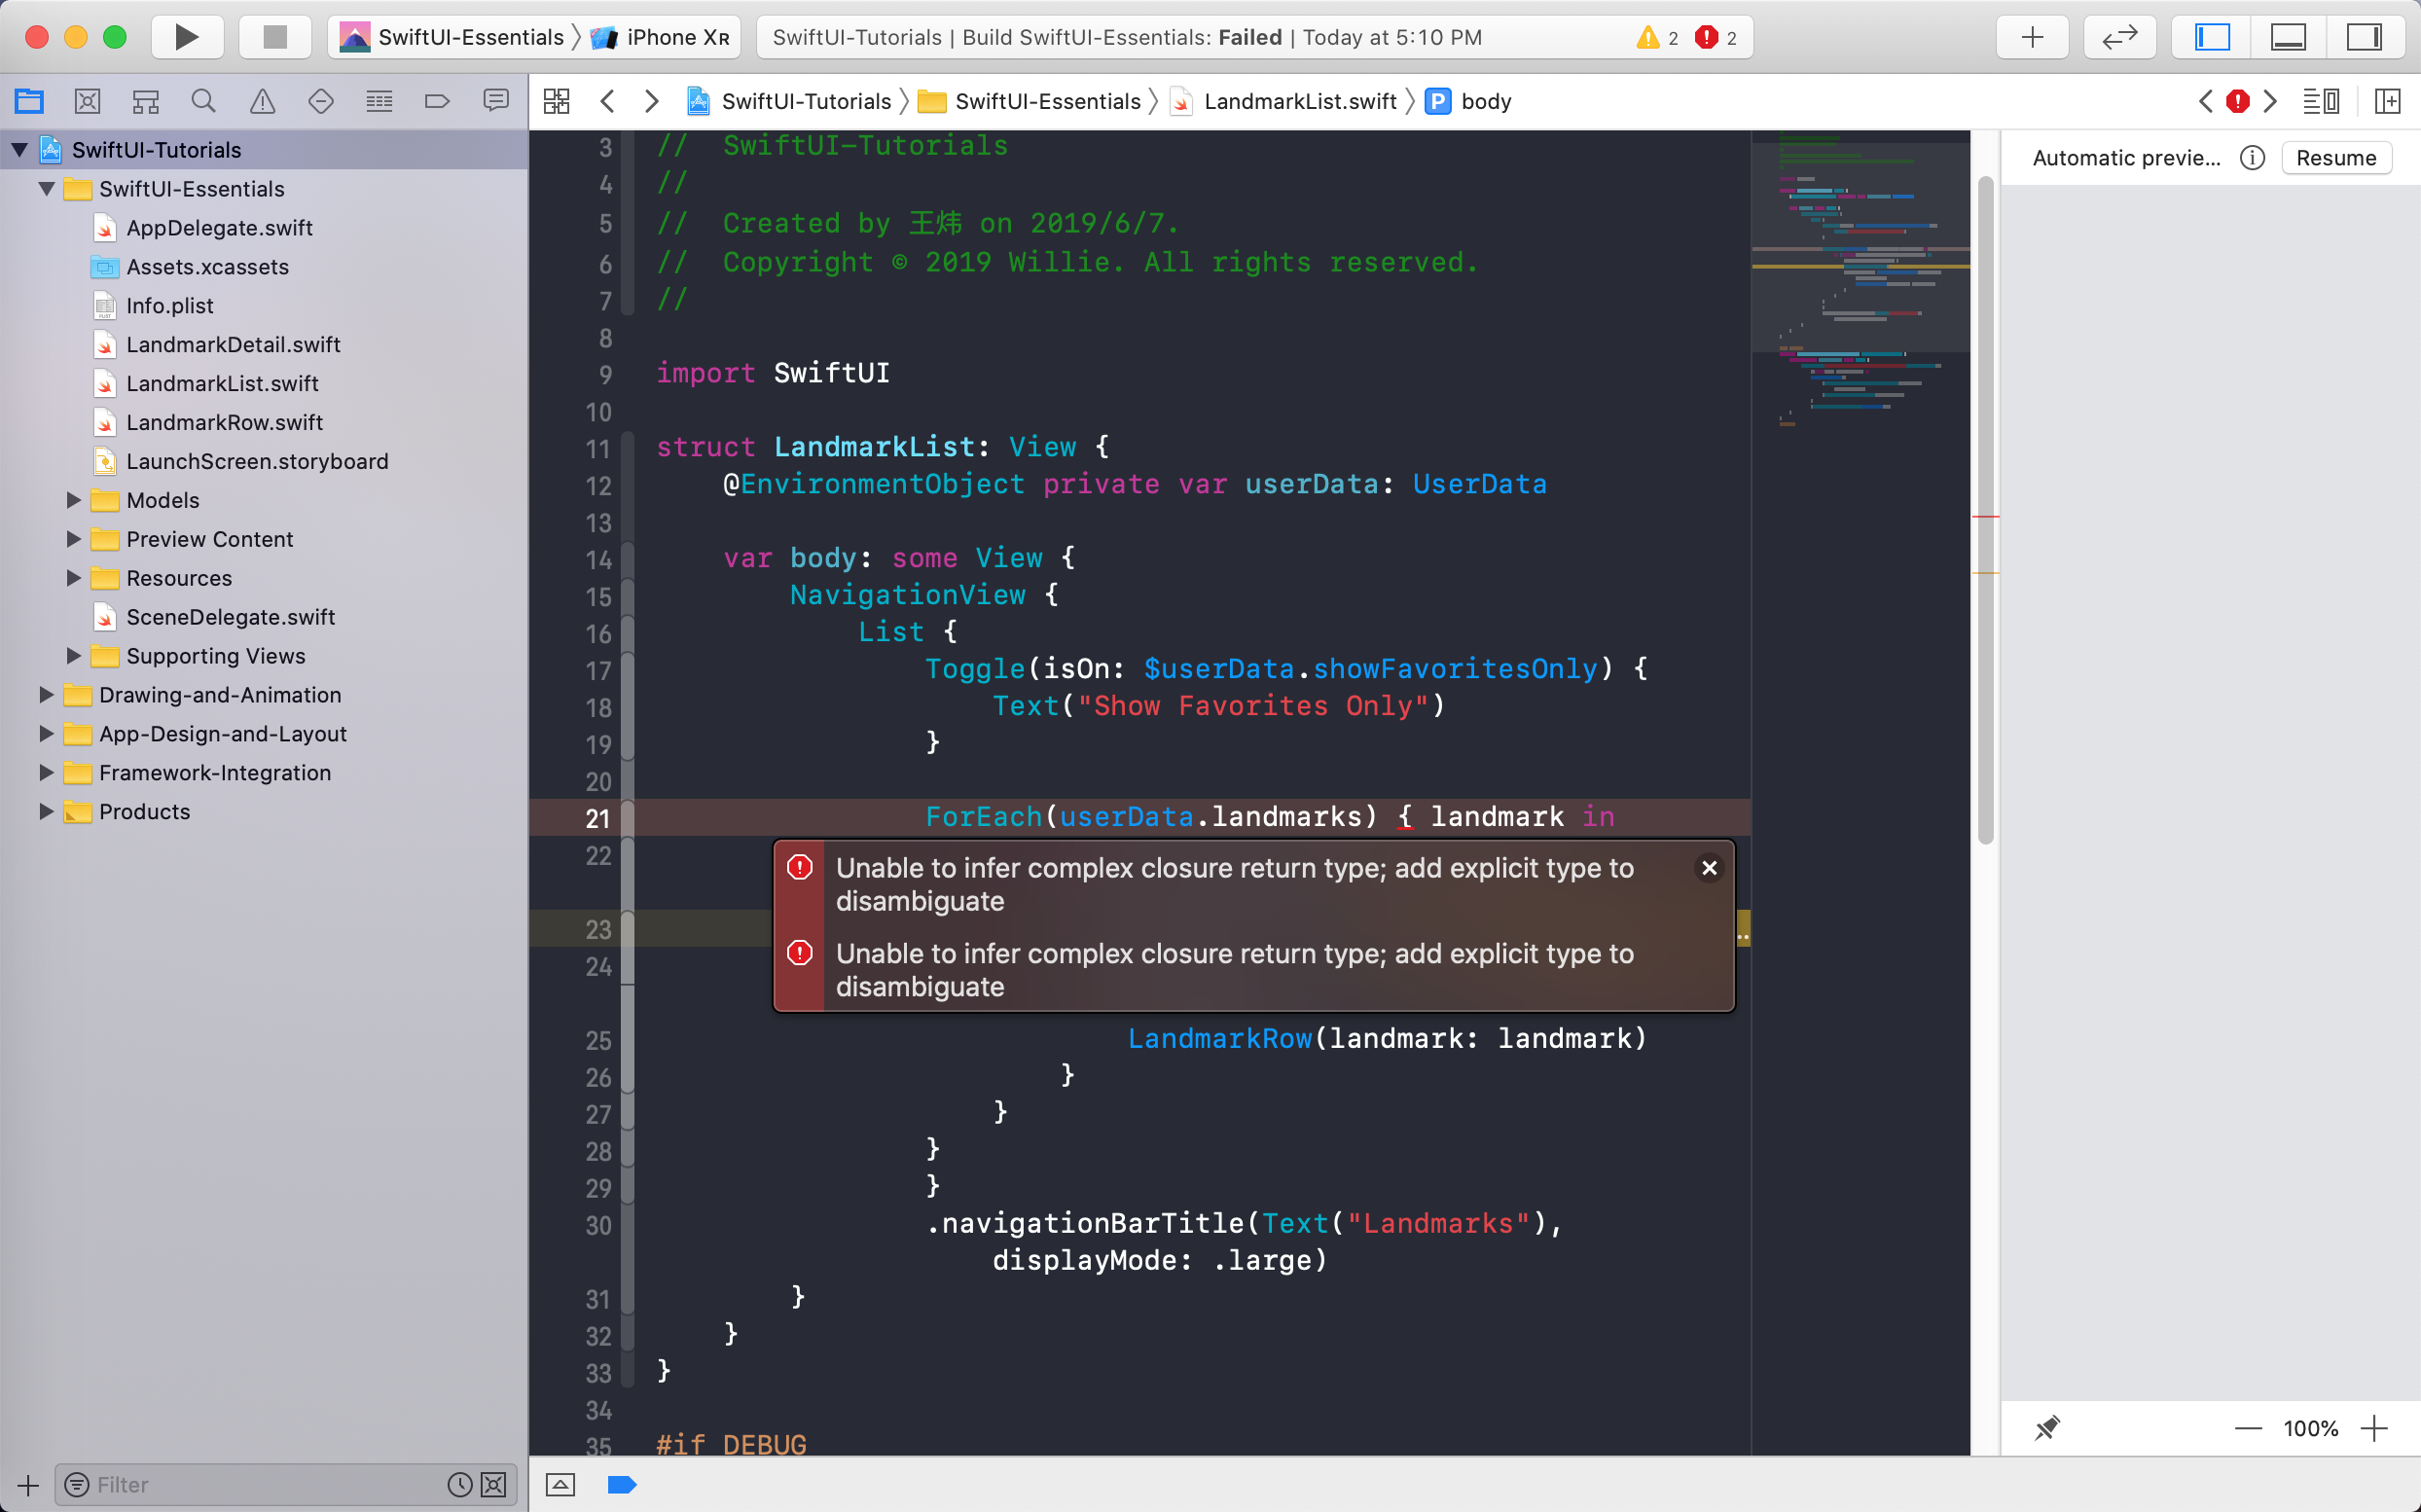Toggle the inspectors panel visibility

pos(2364,37)
